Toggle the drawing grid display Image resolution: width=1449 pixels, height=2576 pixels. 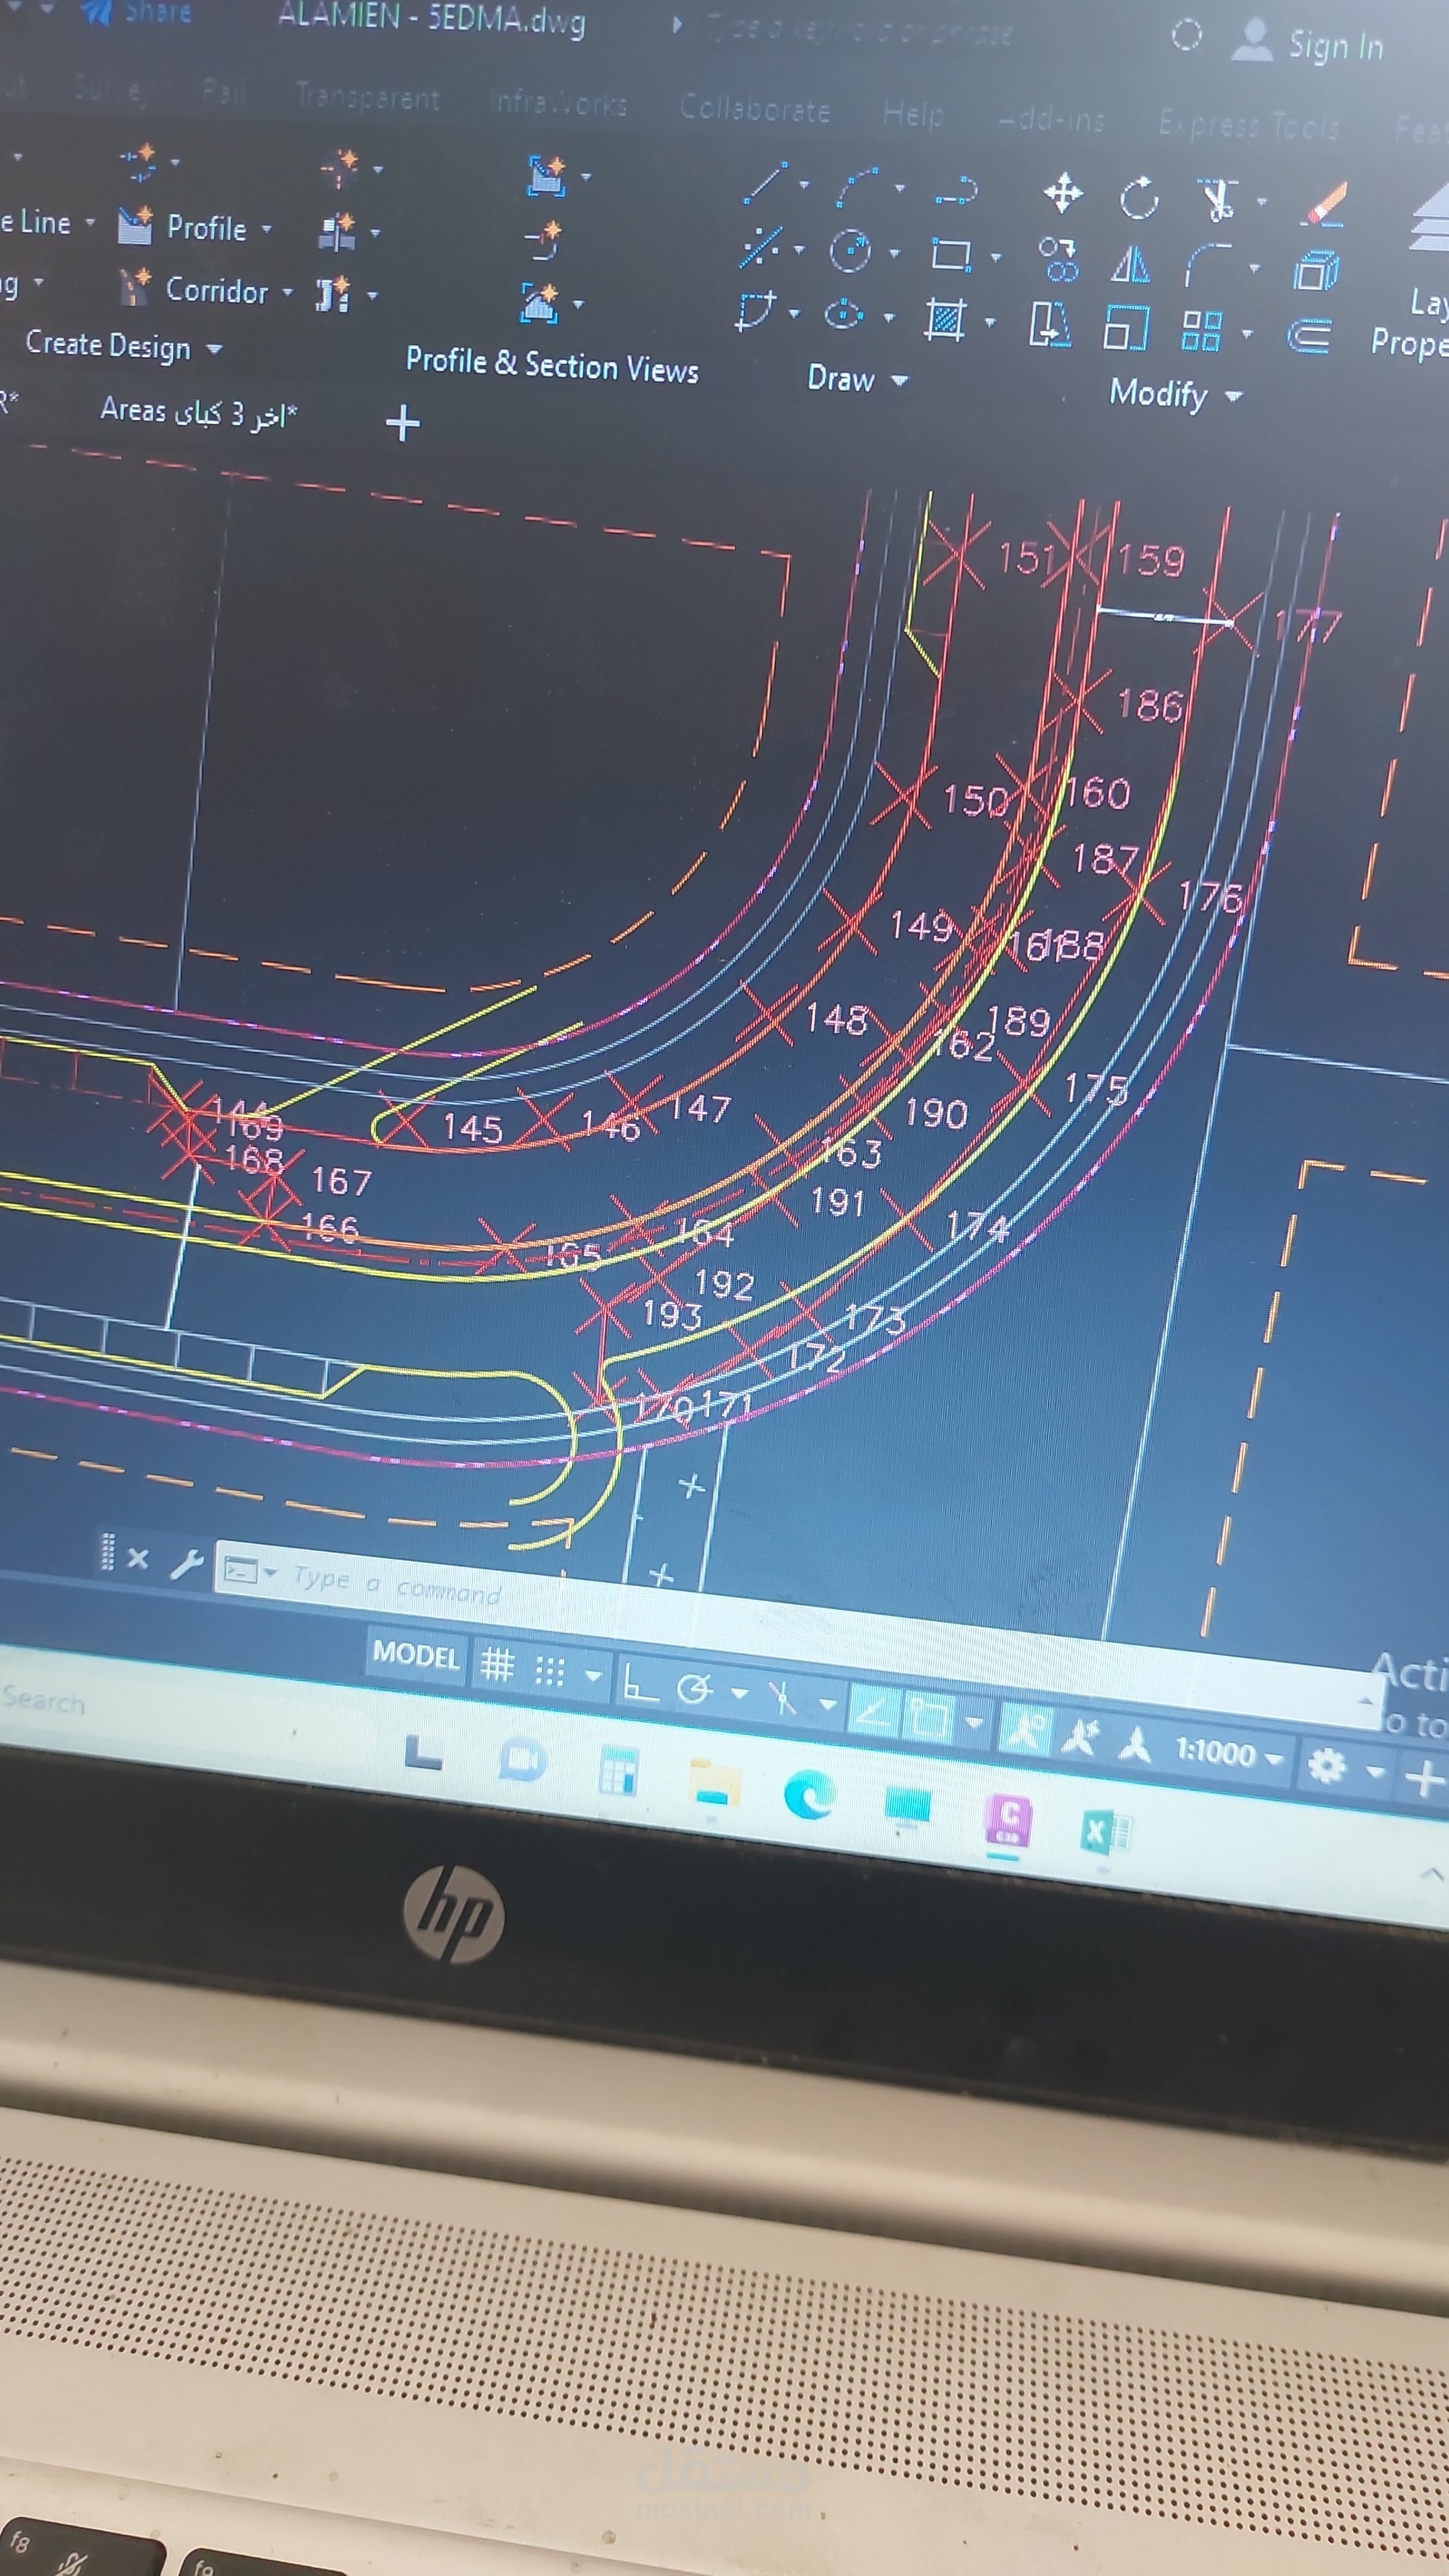point(497,1665)
